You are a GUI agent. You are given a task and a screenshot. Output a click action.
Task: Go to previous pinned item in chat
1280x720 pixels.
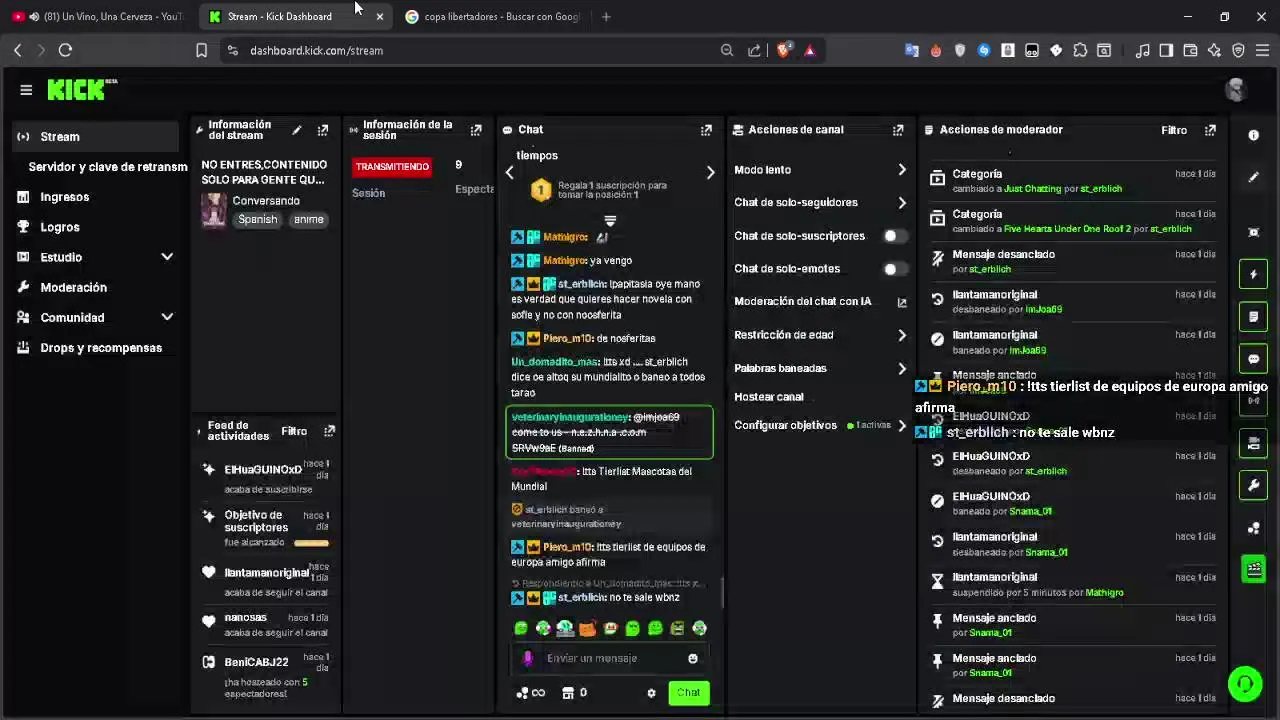(x=509, y=172)
